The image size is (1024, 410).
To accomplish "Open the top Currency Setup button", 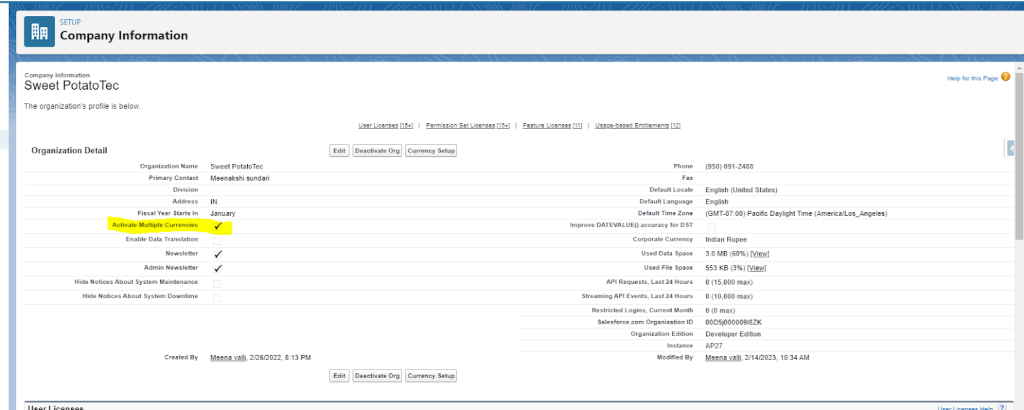I will click(x=431, y=151).
